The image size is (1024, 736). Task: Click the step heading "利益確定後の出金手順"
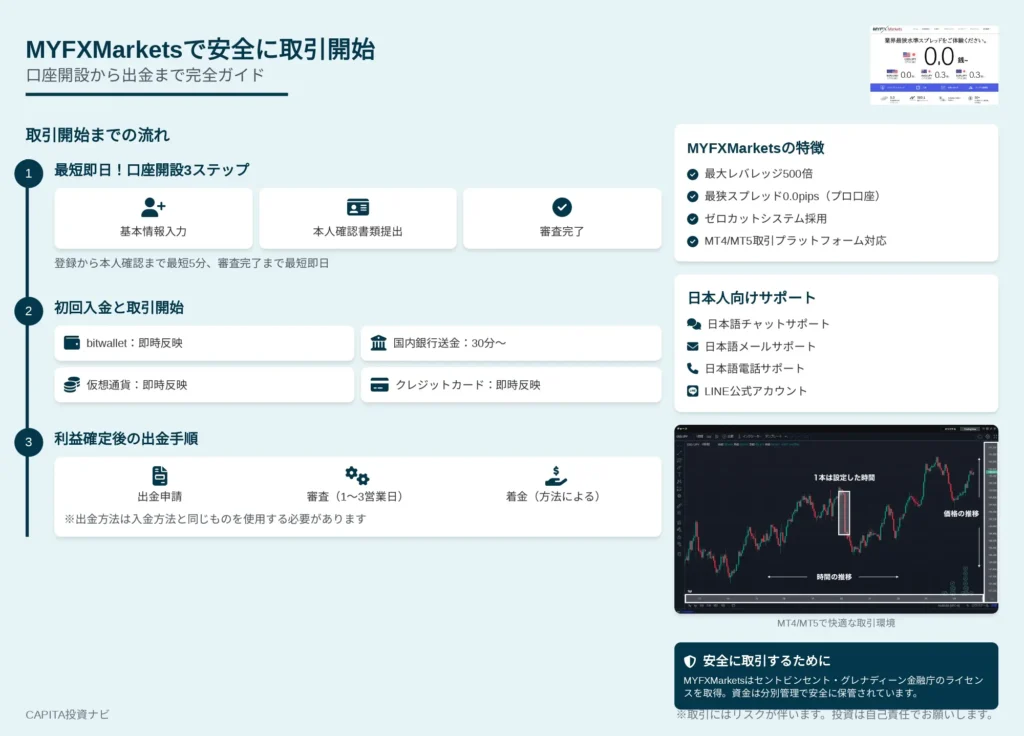(126, 439)
